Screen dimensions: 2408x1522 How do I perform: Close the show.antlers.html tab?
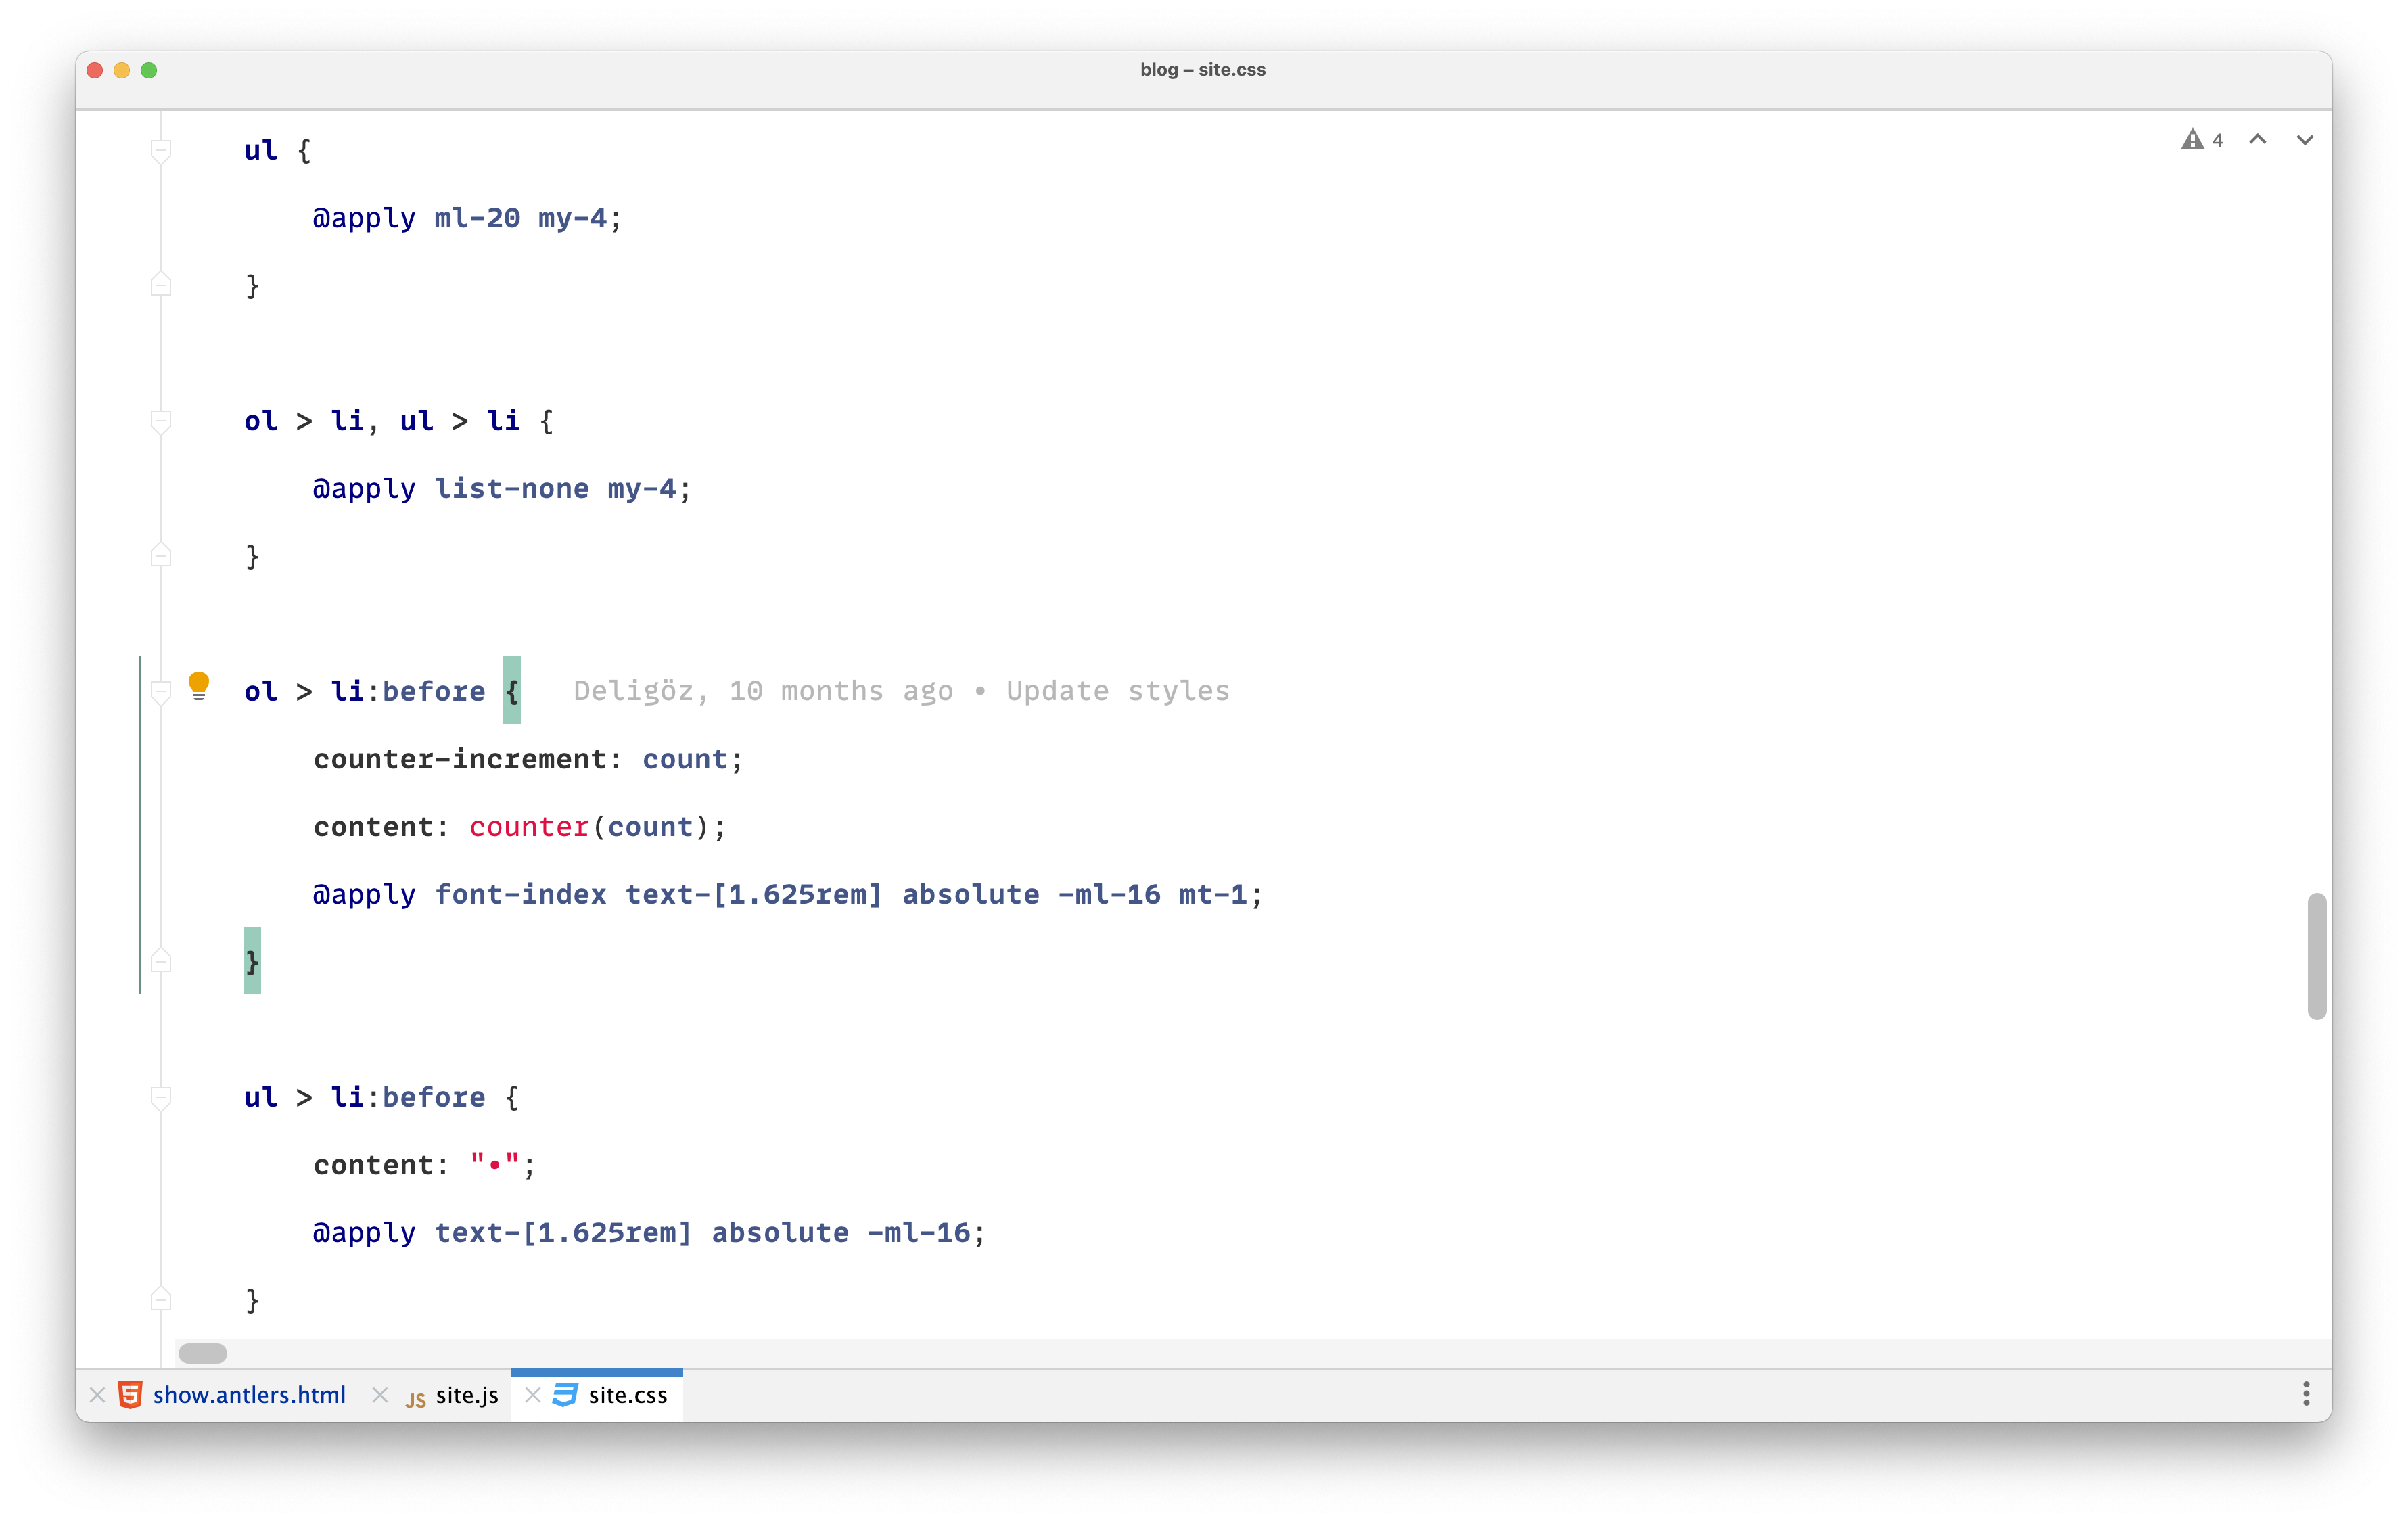(x=97, y=1395)
